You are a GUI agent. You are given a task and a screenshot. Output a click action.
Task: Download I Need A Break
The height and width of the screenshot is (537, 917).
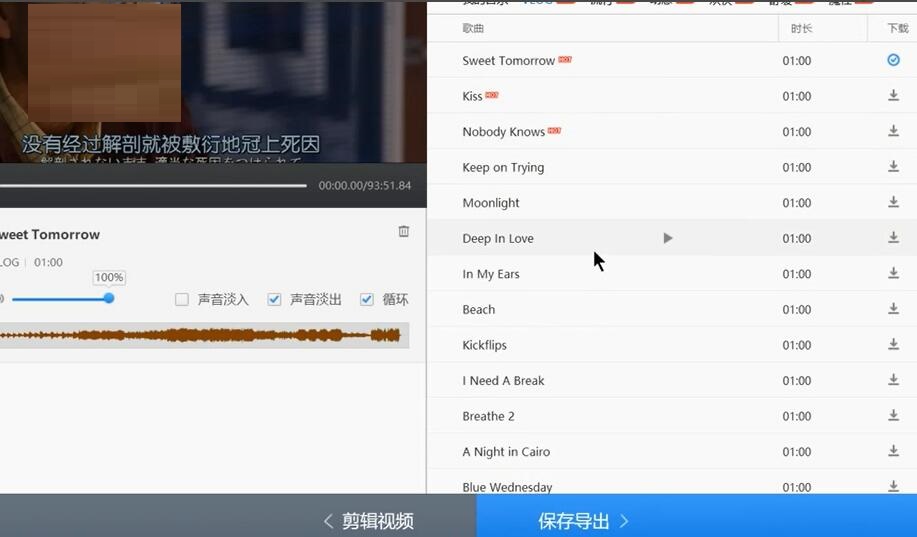pos(893,380)
